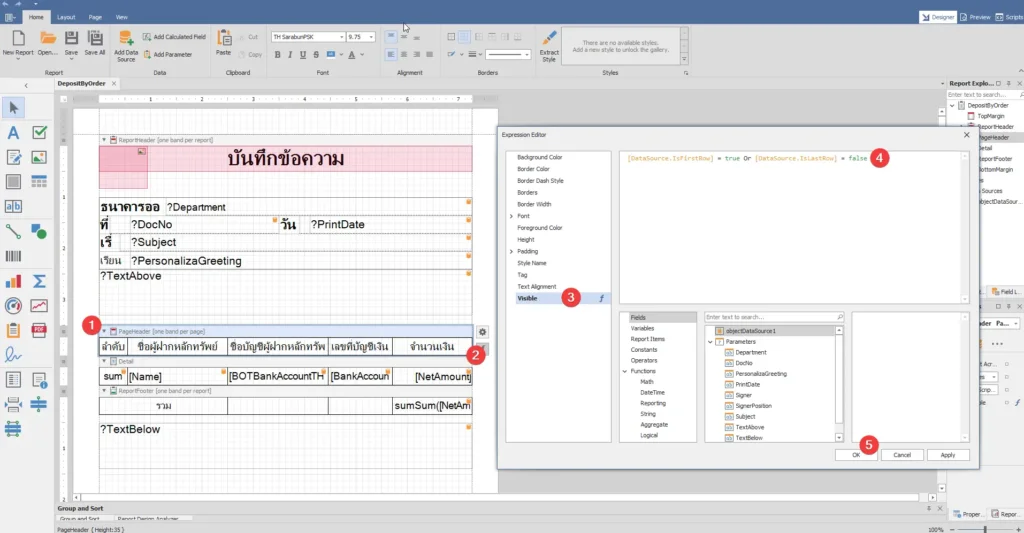The width and height of the screenshot is (1024, 533).
Task: Collapse the Functions category in Expression Editor
Action: pyautogui.click(x=624, y=371)
